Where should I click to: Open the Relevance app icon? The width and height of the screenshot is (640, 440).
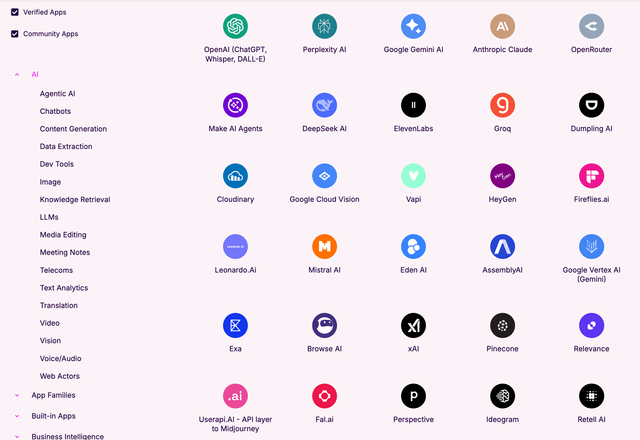[591, 325]
